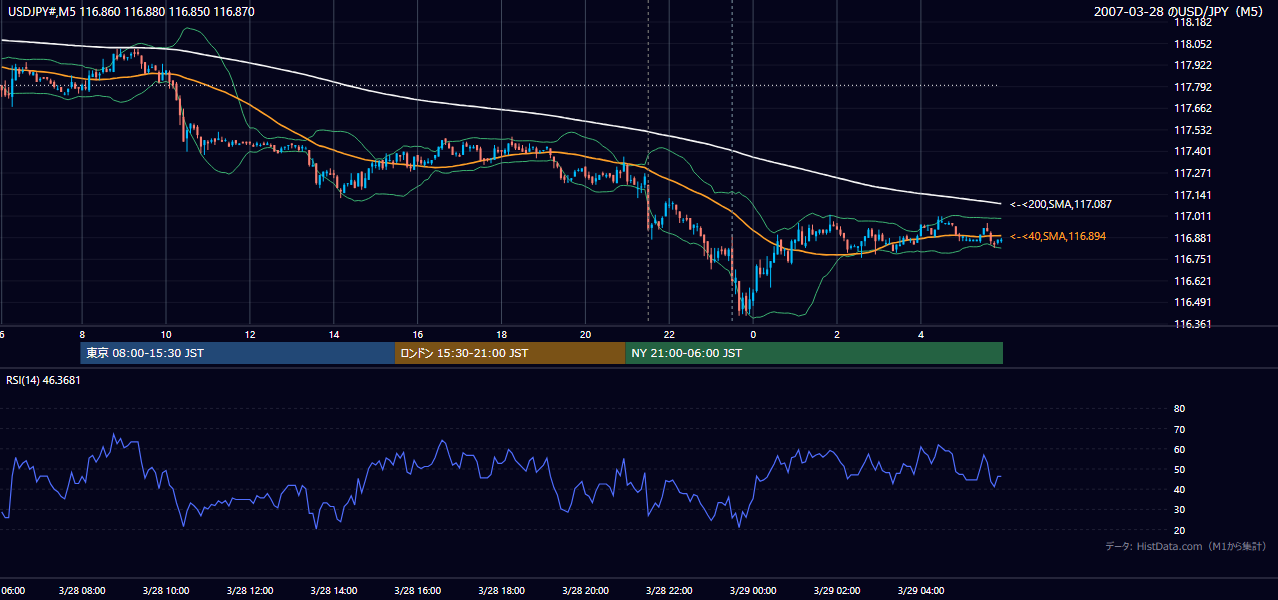This screenshot has width=1278, height=600.
Task: Click price axis value 118.052
Action: (x=1192, y=44)
